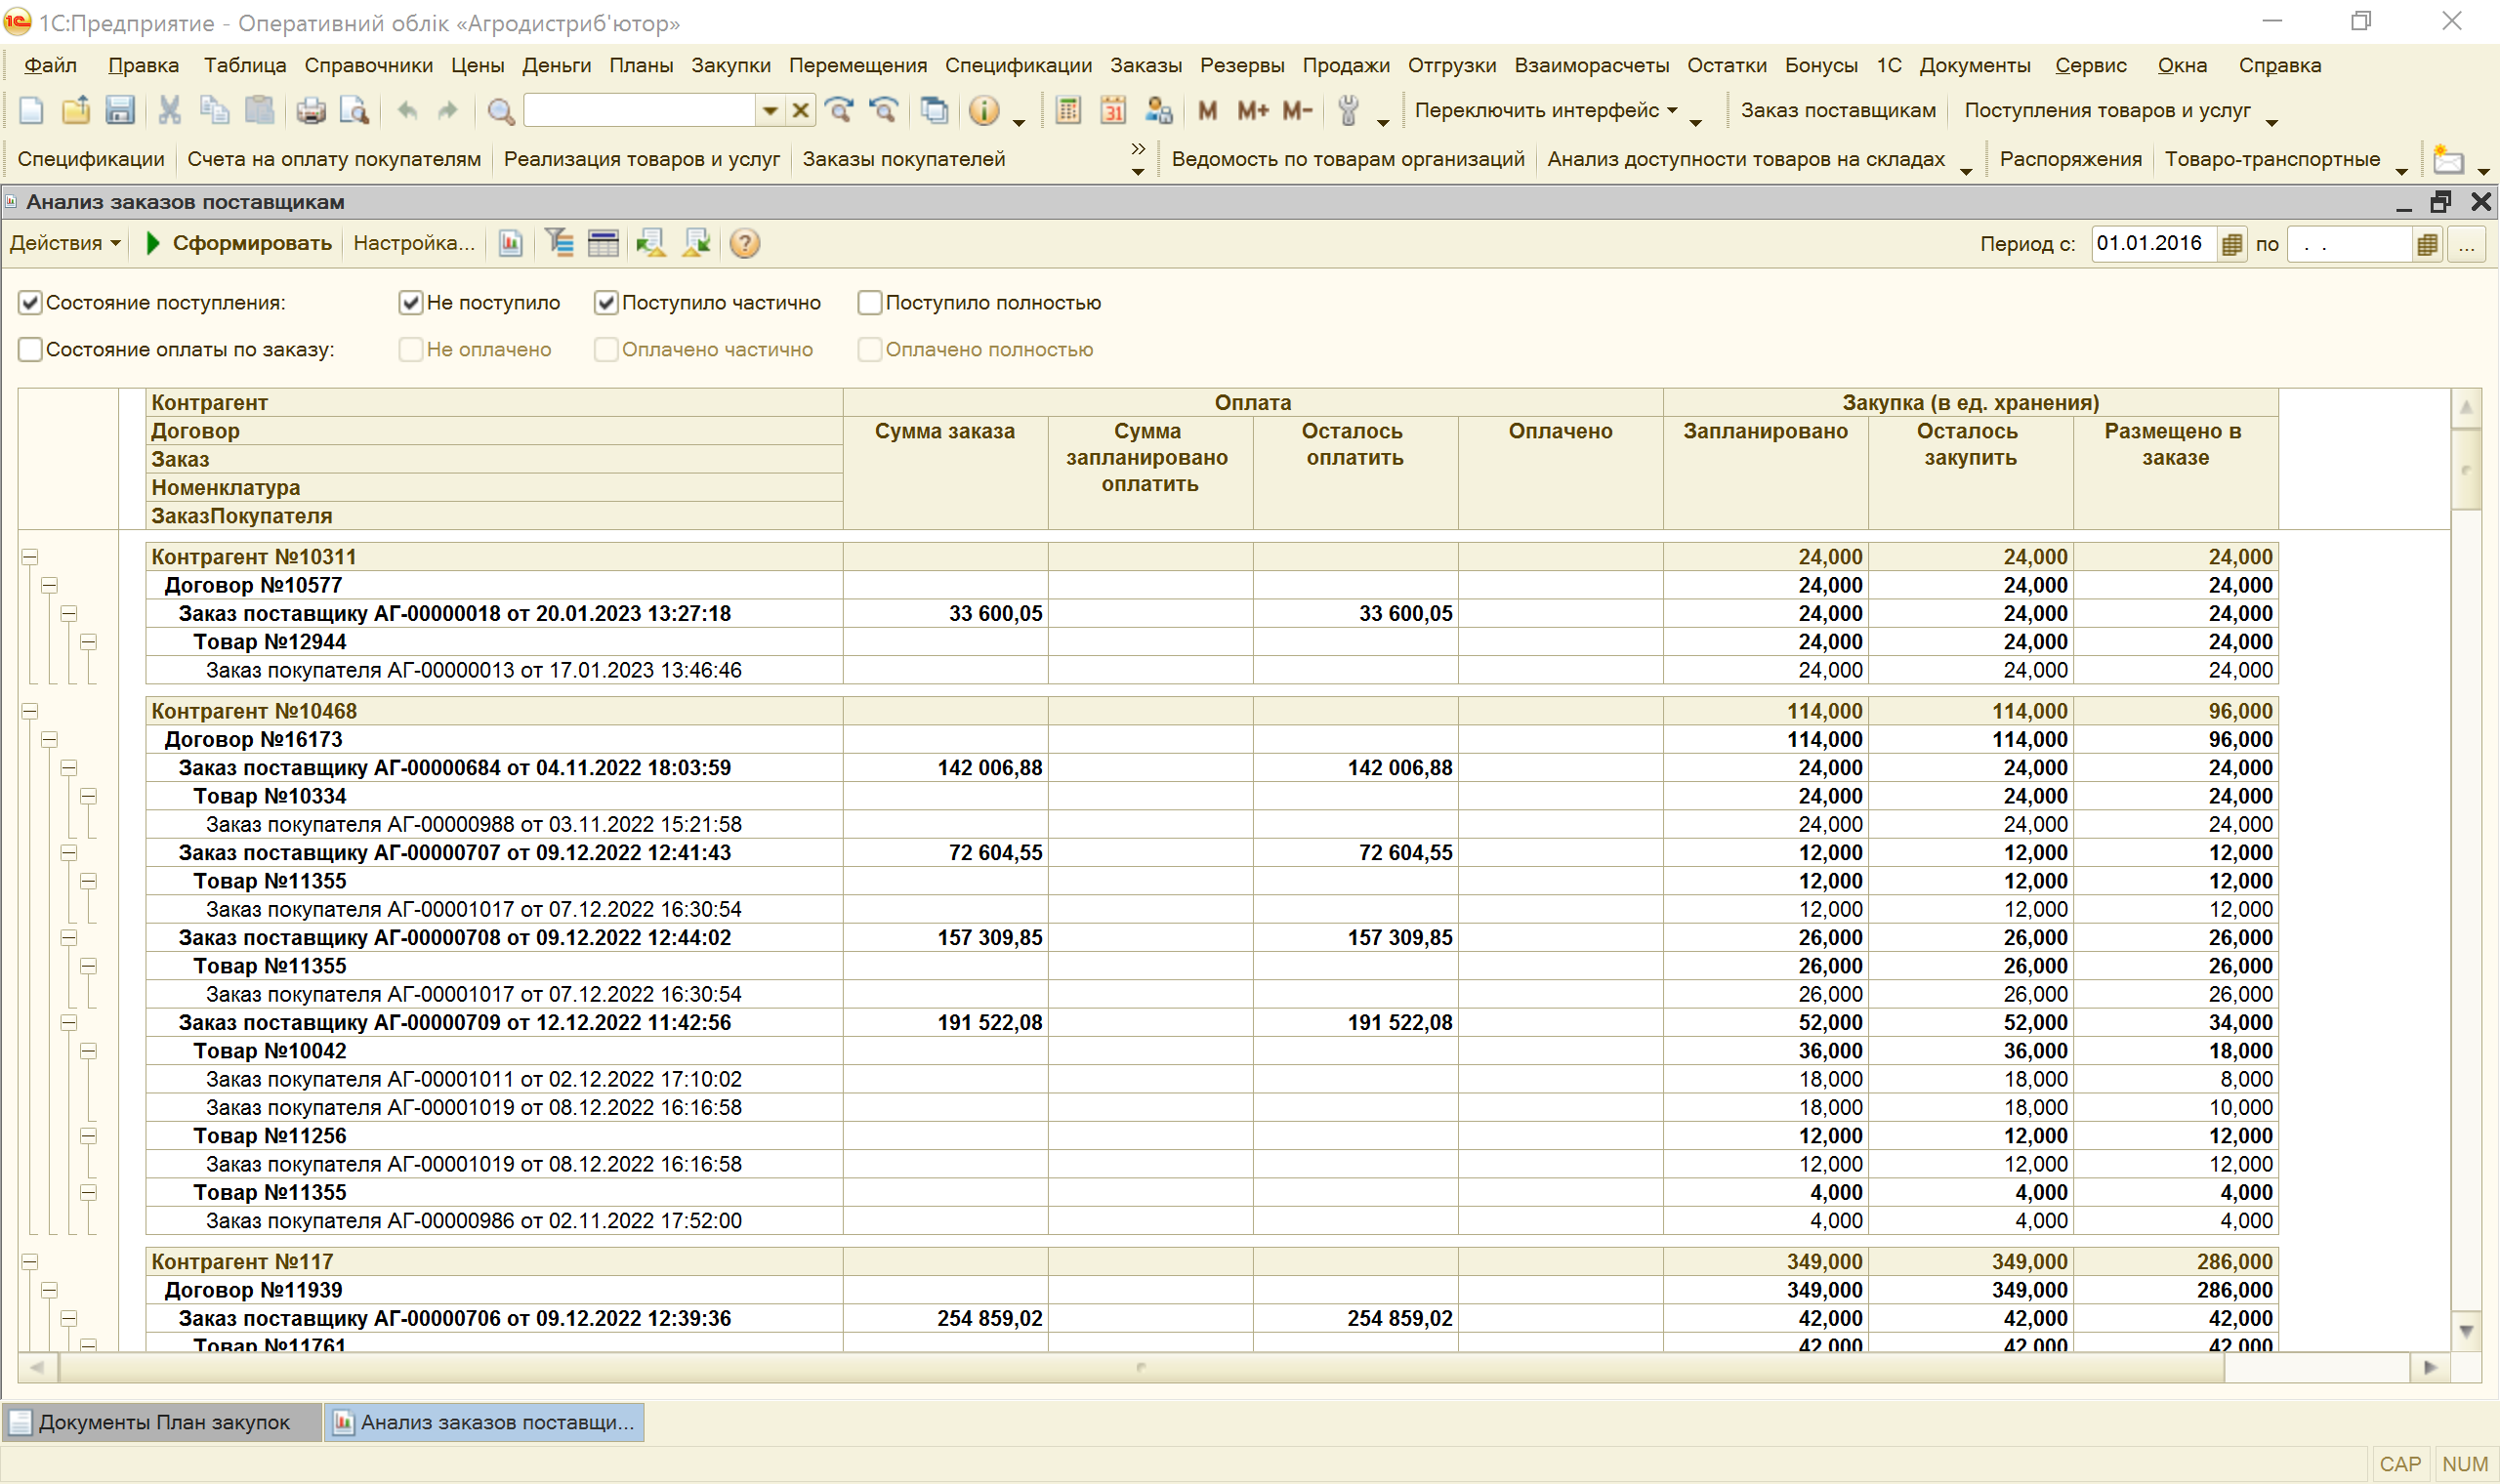The width and height of the screenshot is (2500, 1484).
Task: Click the filter (funnel) icon in the report toolbar
Action: (x=559, y=244)
